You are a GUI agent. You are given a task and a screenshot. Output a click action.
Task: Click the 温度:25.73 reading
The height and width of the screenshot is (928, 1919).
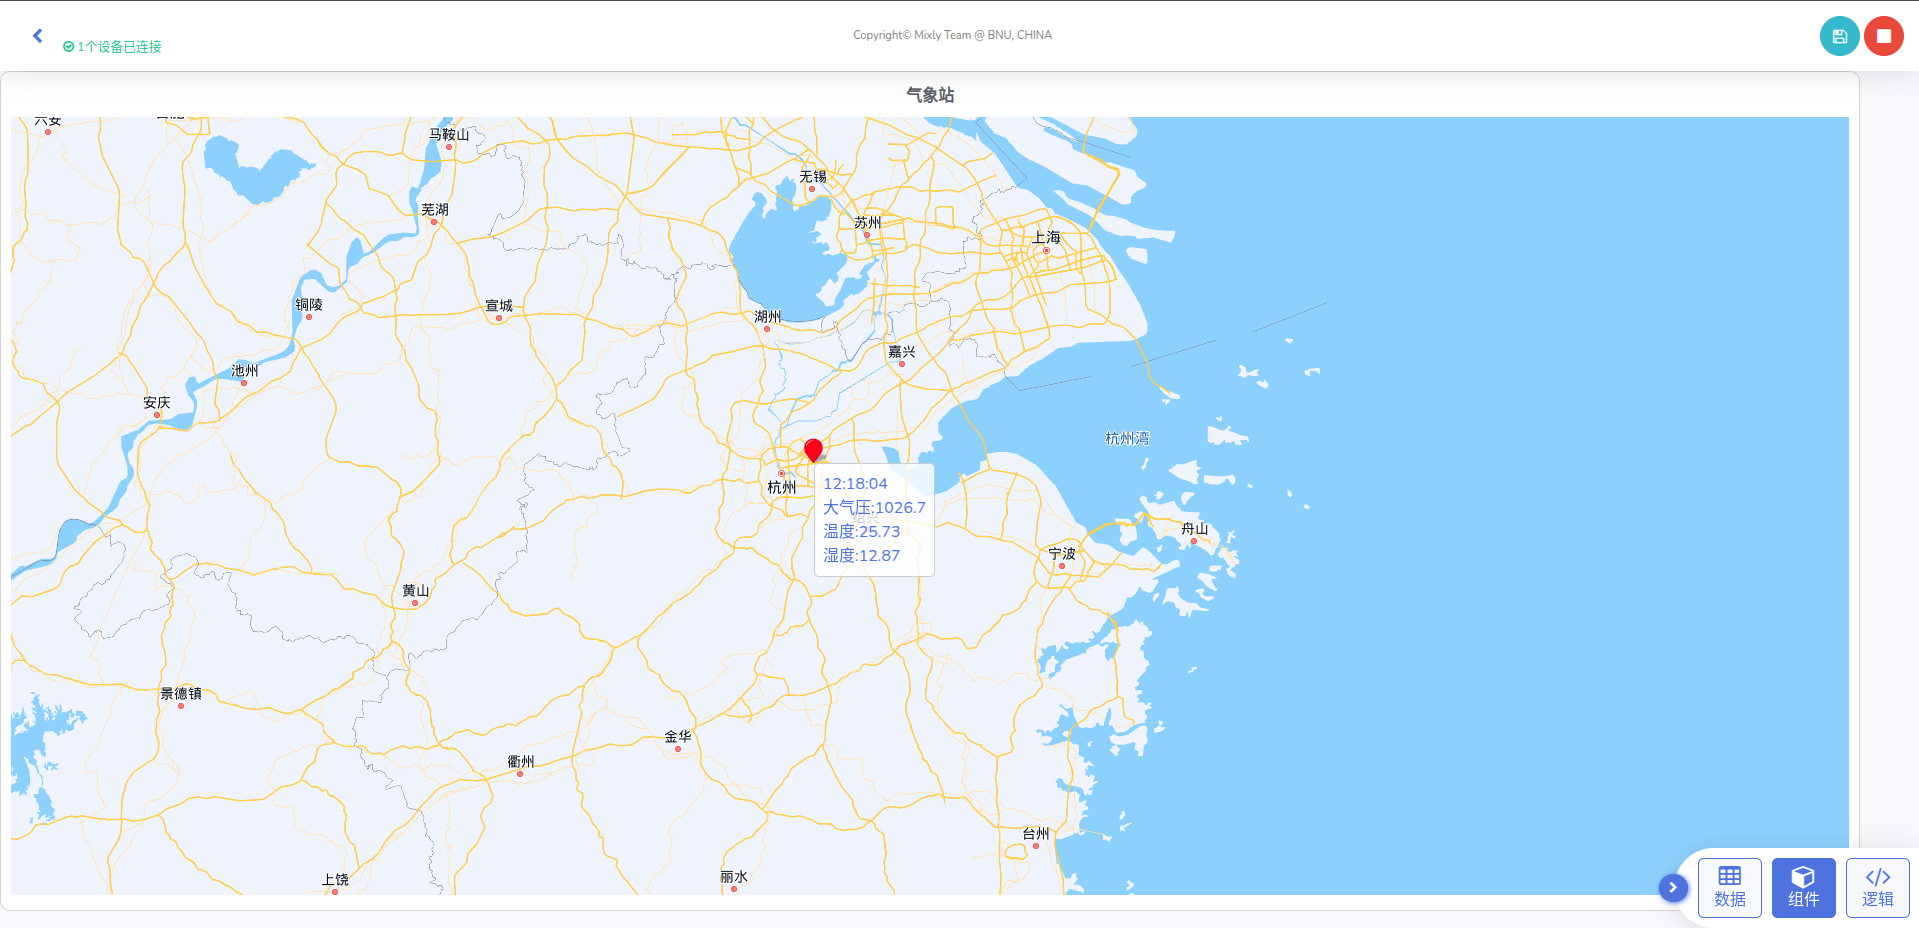pyautogui.click(x=861, y=532)
